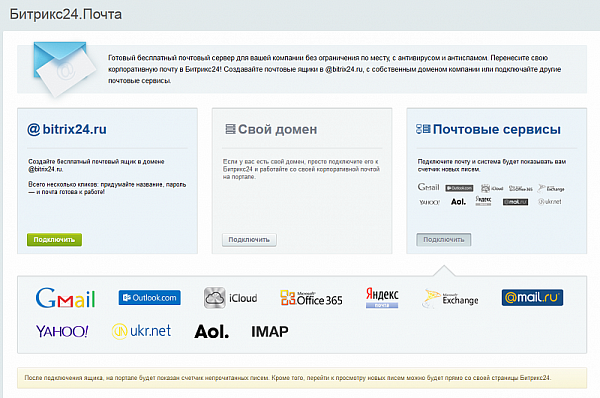
Task: Pick the iCloud service logo
Action: point(230,298)
